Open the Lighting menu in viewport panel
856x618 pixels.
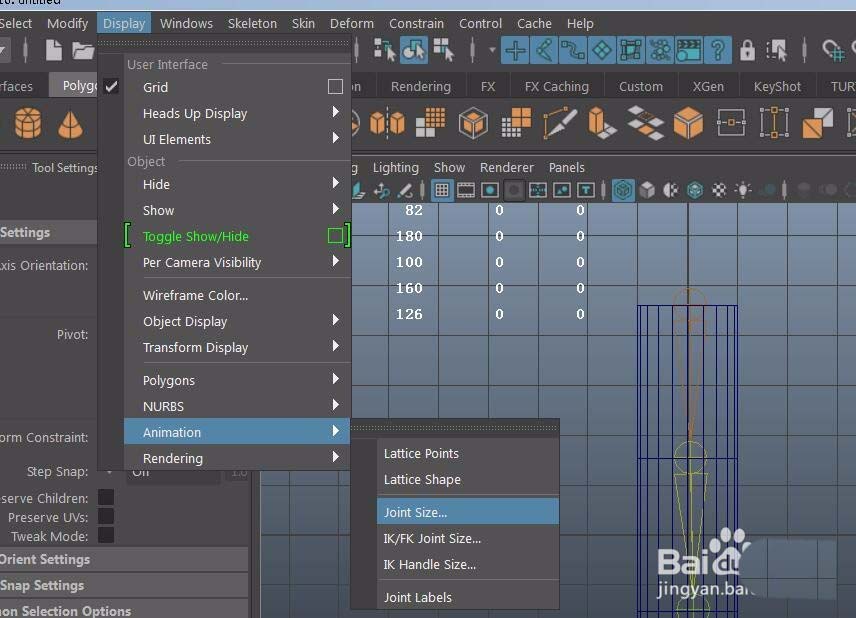(395, 167)
